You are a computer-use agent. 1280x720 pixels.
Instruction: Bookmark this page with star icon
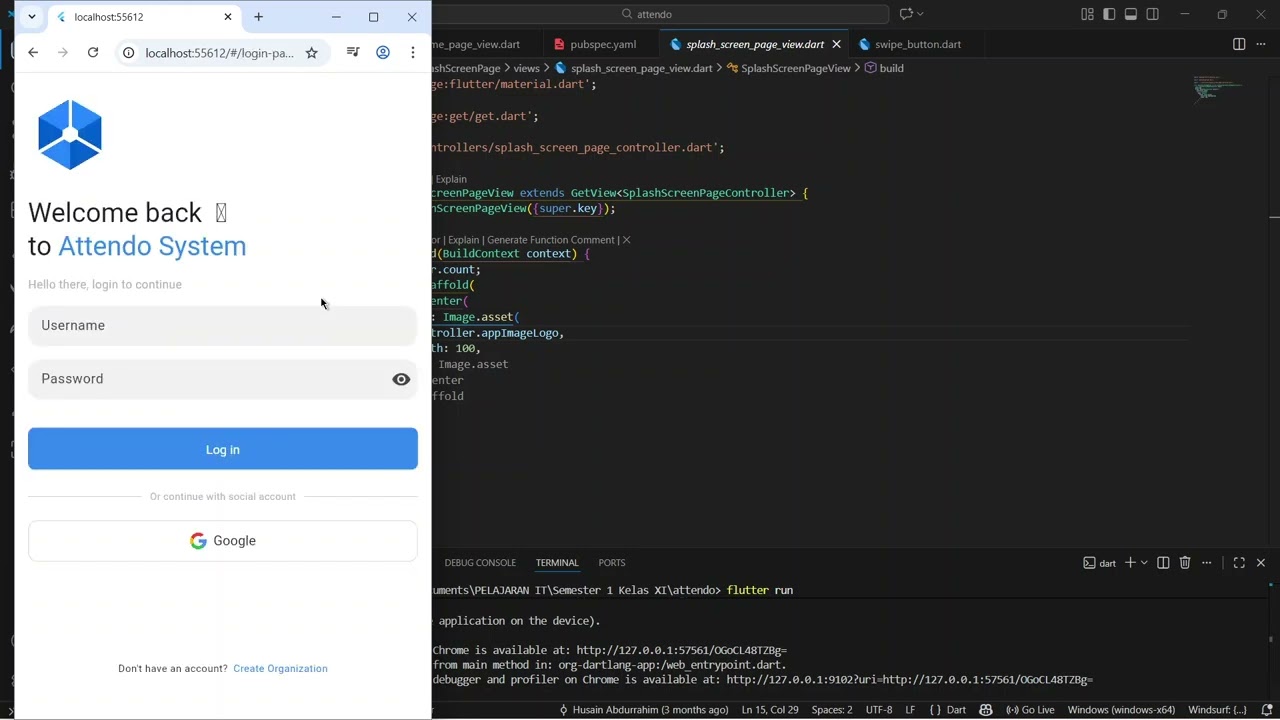coord(311,53)
